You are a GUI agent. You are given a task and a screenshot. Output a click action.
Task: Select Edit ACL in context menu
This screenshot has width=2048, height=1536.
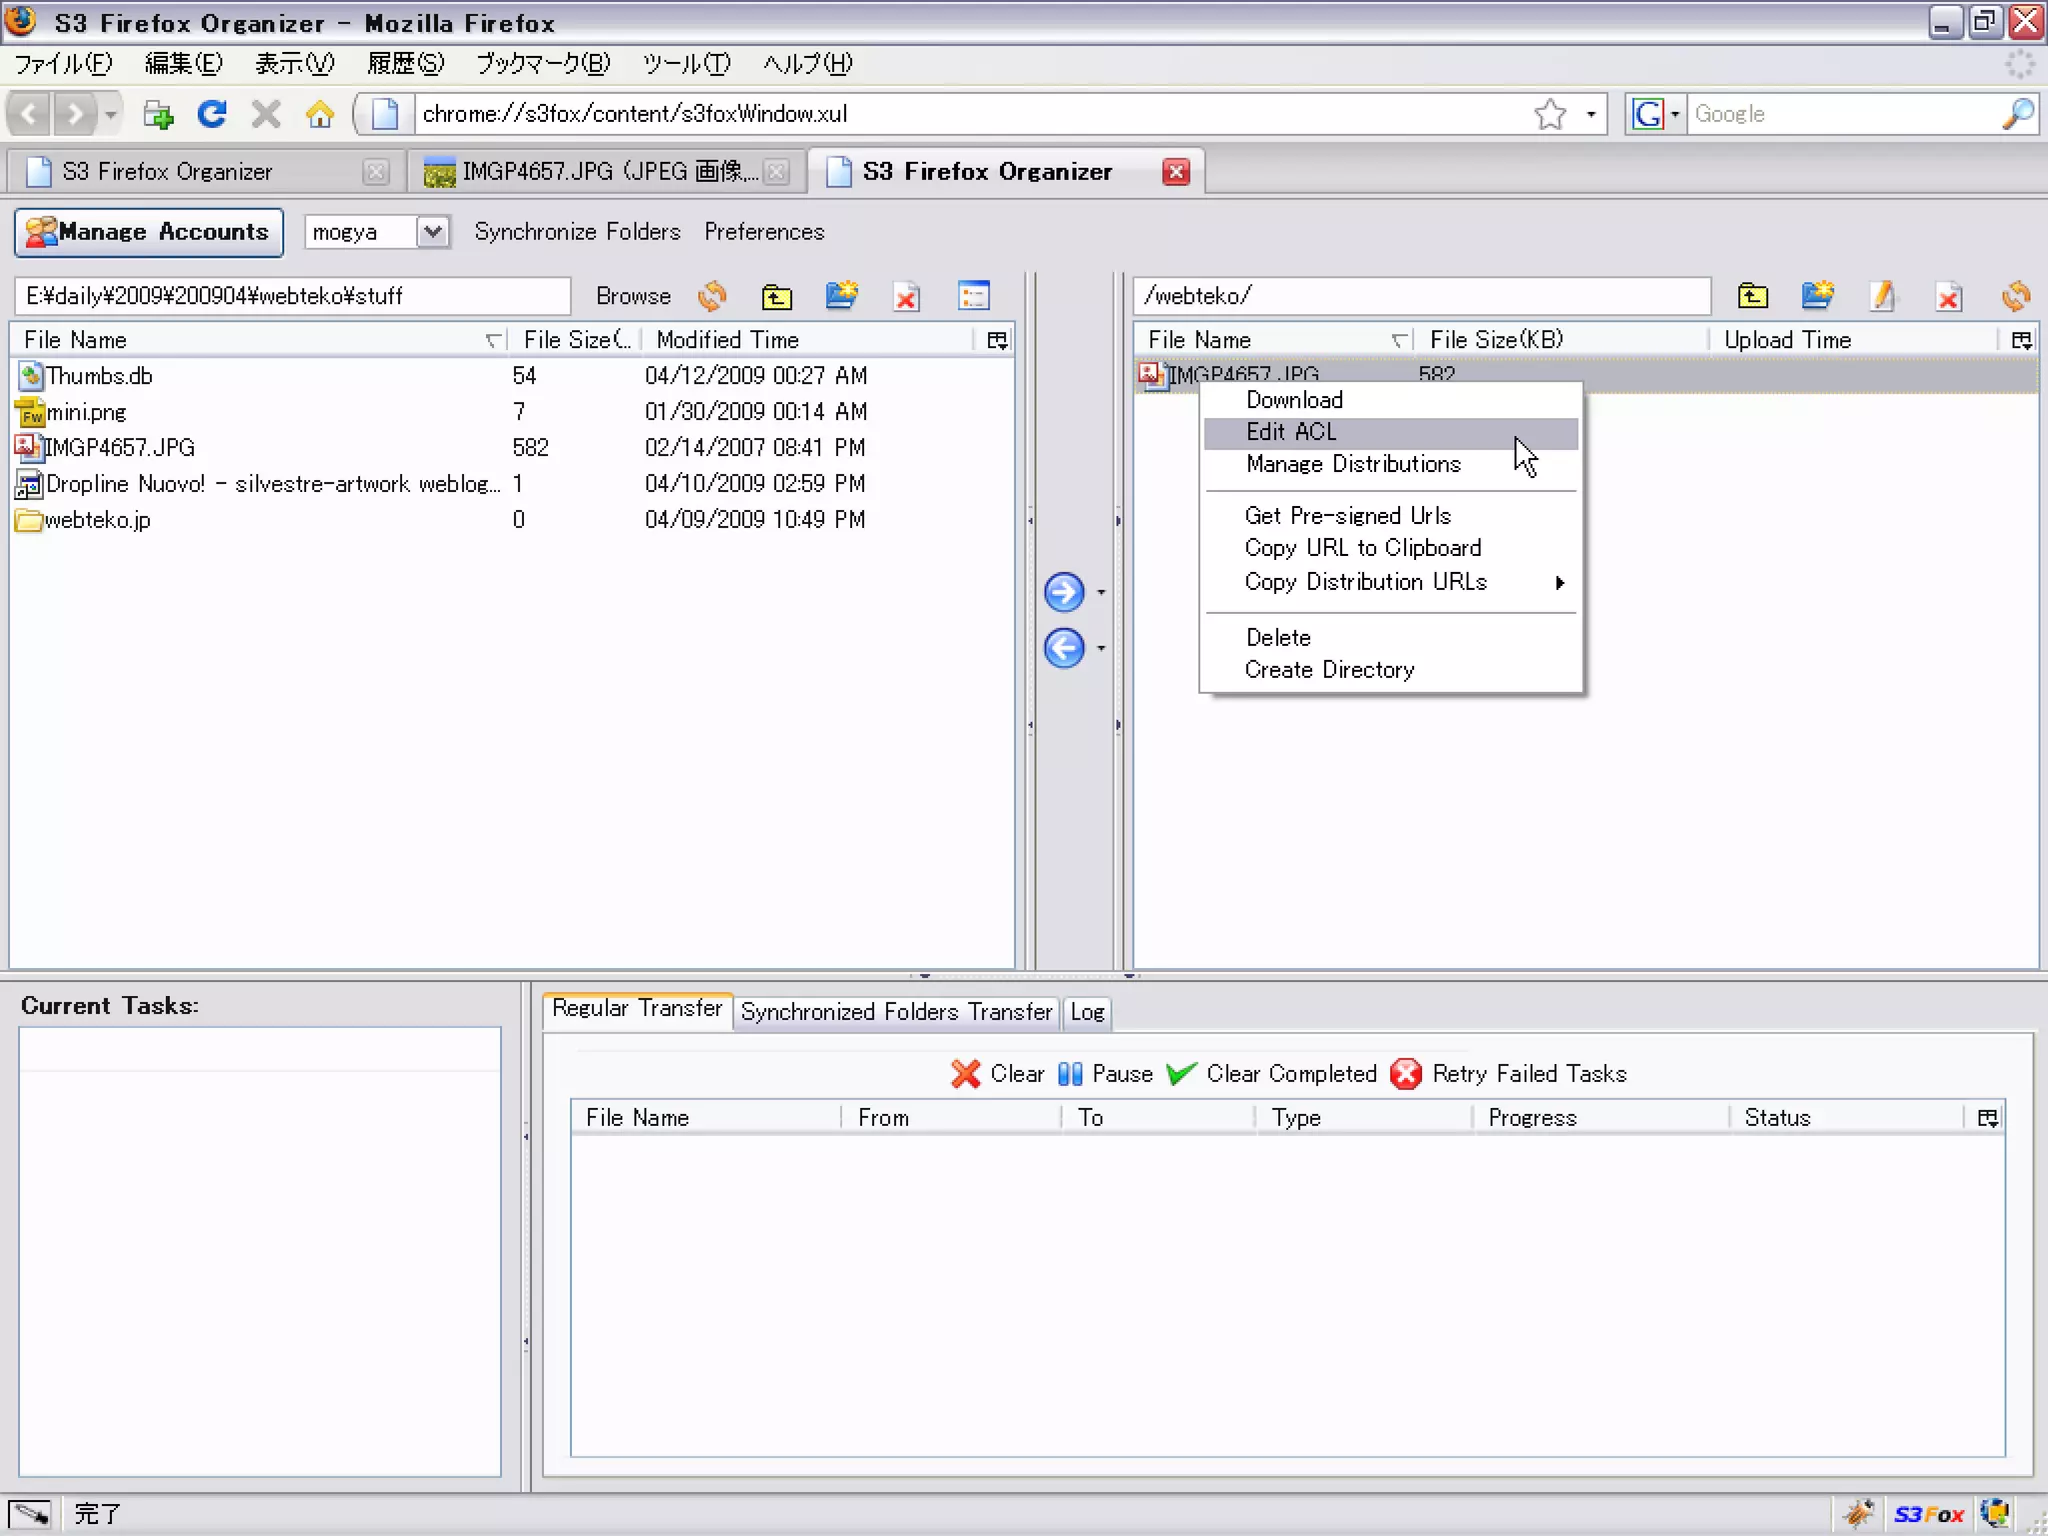(1392, 432)
